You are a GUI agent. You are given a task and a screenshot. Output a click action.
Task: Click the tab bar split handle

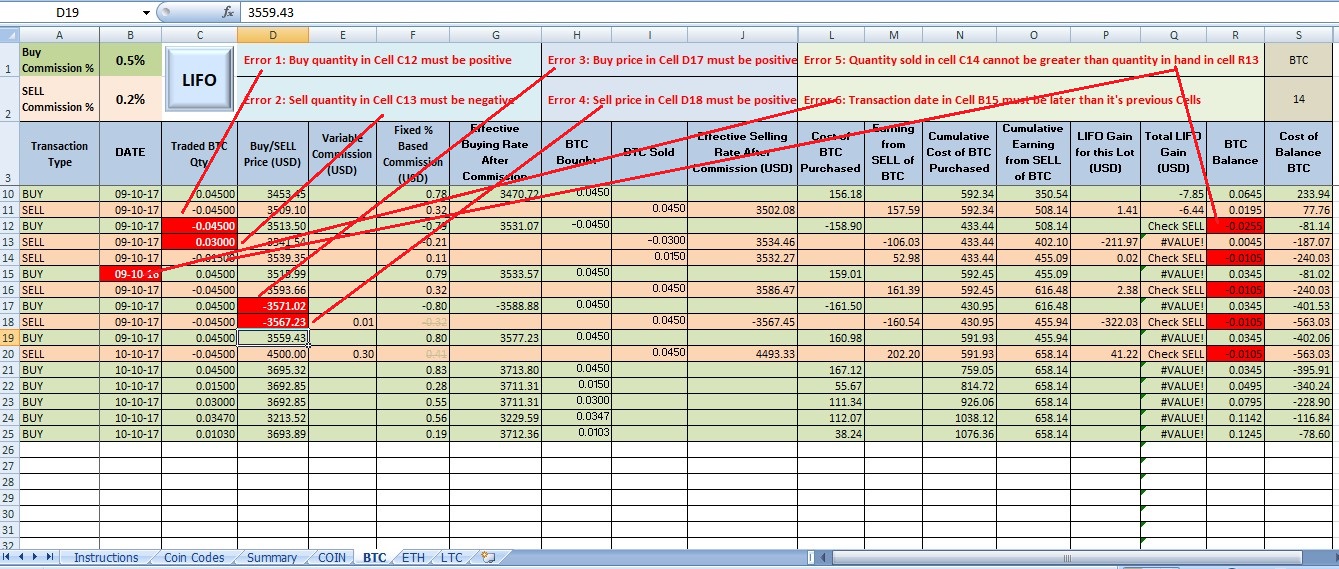[810, 558]
